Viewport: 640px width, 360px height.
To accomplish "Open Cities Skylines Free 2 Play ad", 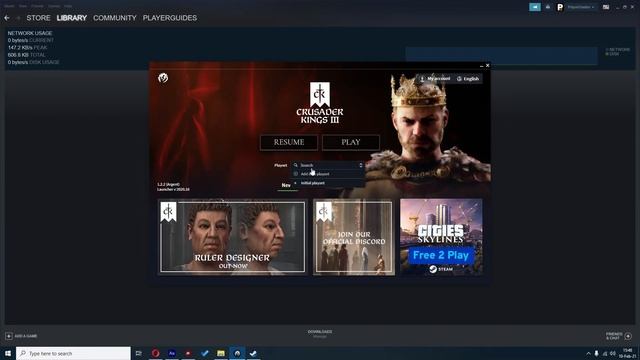I will pyautogui.click(x=441, y=237).
